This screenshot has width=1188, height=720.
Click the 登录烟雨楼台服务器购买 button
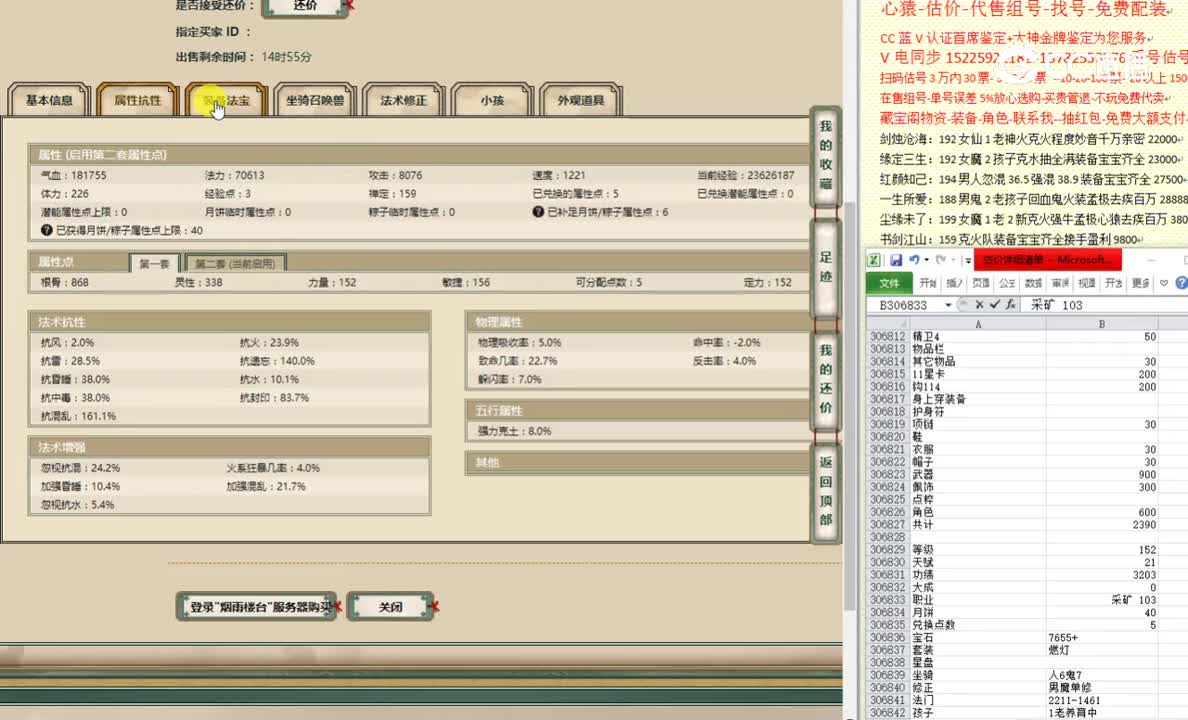256,606
